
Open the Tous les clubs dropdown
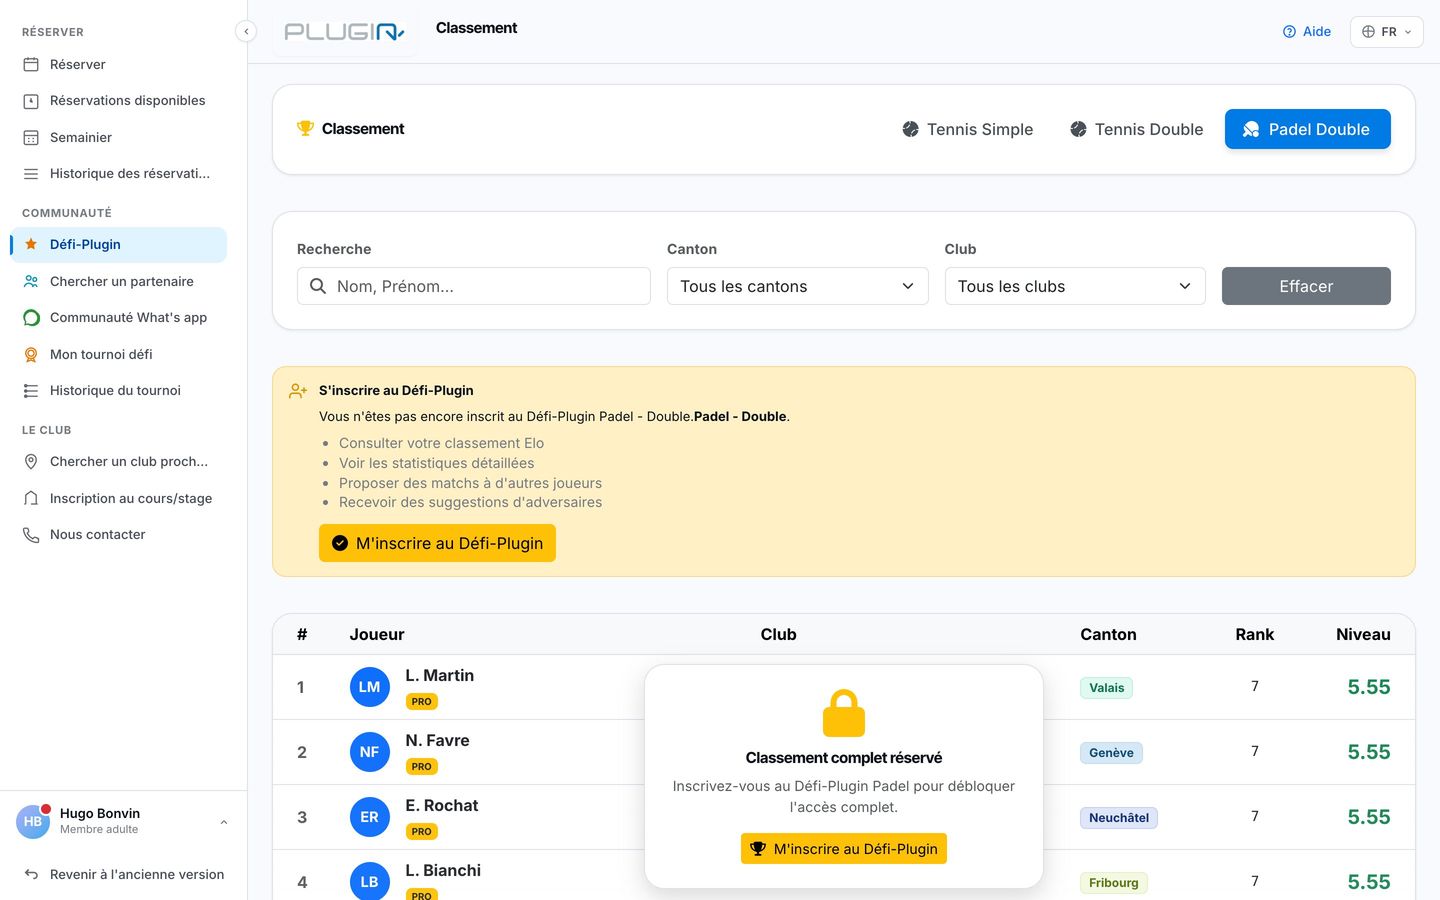pos(1075,286)
